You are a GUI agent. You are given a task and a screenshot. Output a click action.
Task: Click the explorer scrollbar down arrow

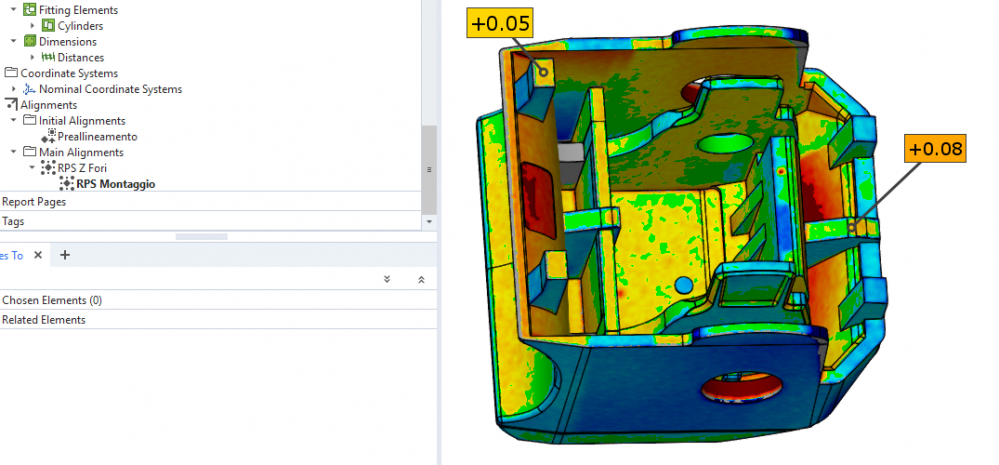429,222
